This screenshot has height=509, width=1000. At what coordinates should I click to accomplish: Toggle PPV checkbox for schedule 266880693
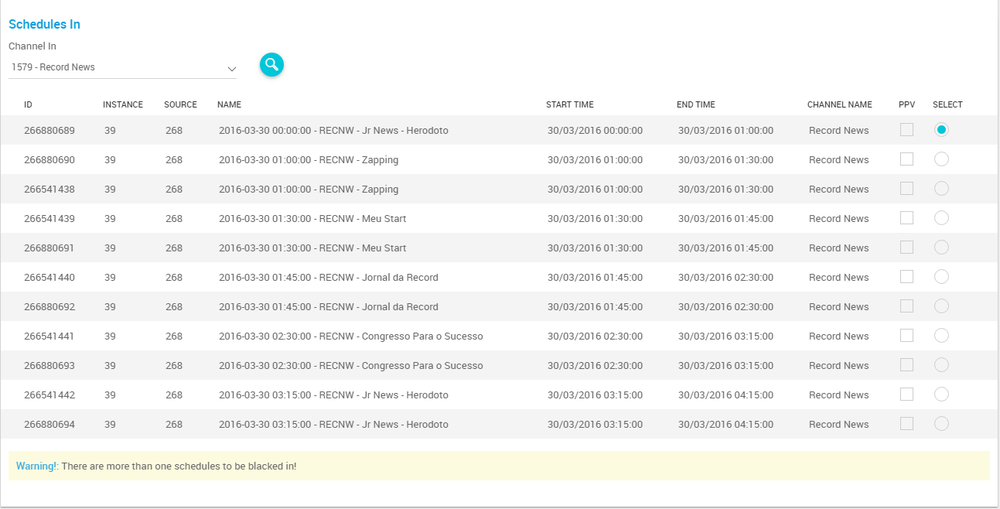point(906,365)
